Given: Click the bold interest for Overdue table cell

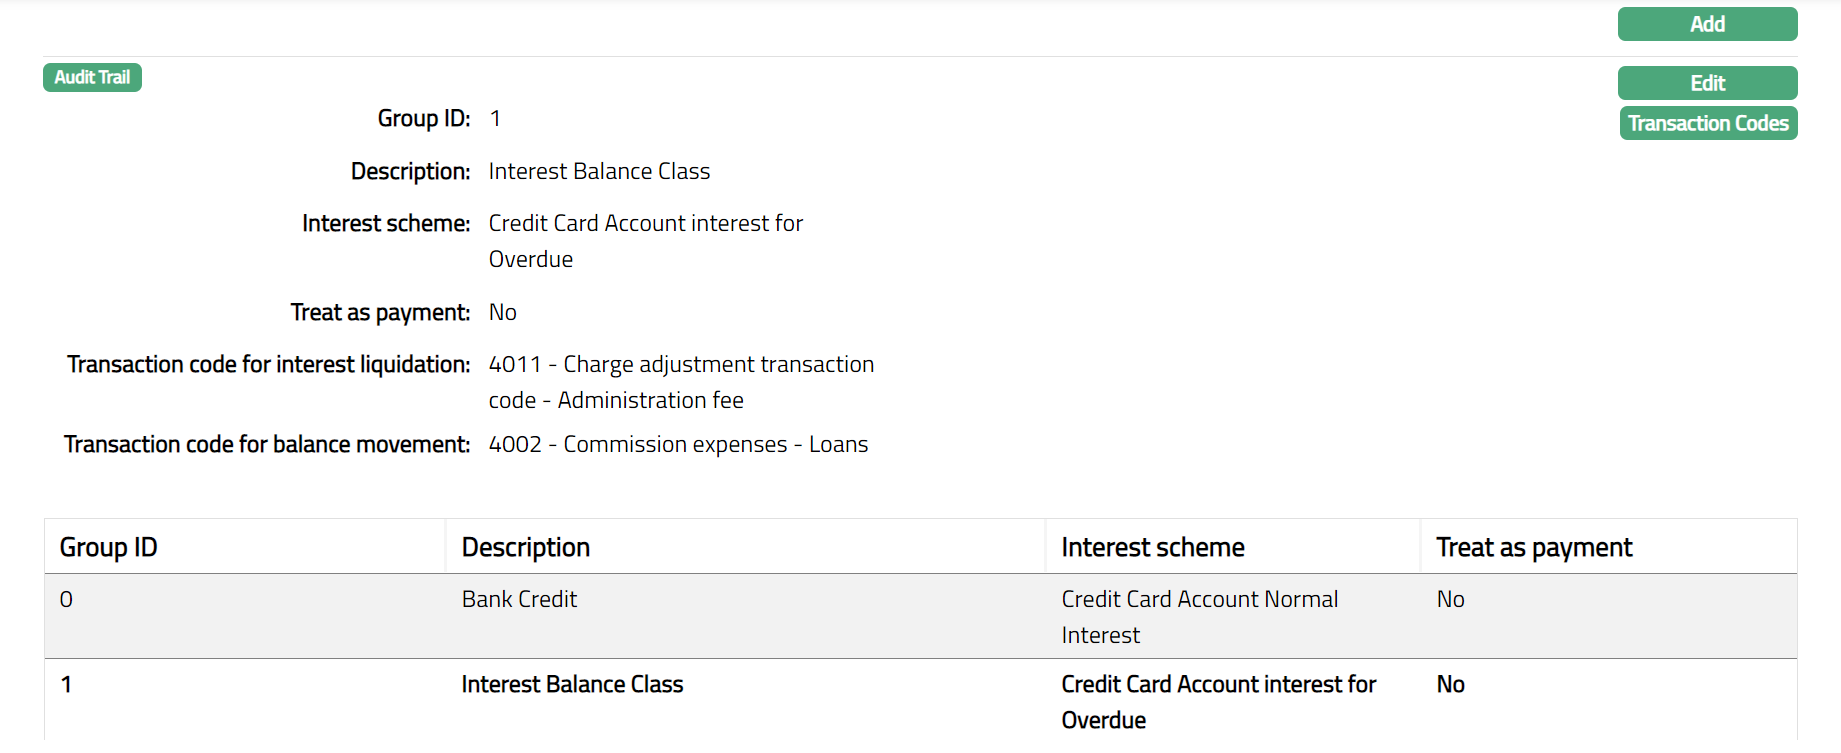Looking at the screenshot, I should pos(1218,701).
